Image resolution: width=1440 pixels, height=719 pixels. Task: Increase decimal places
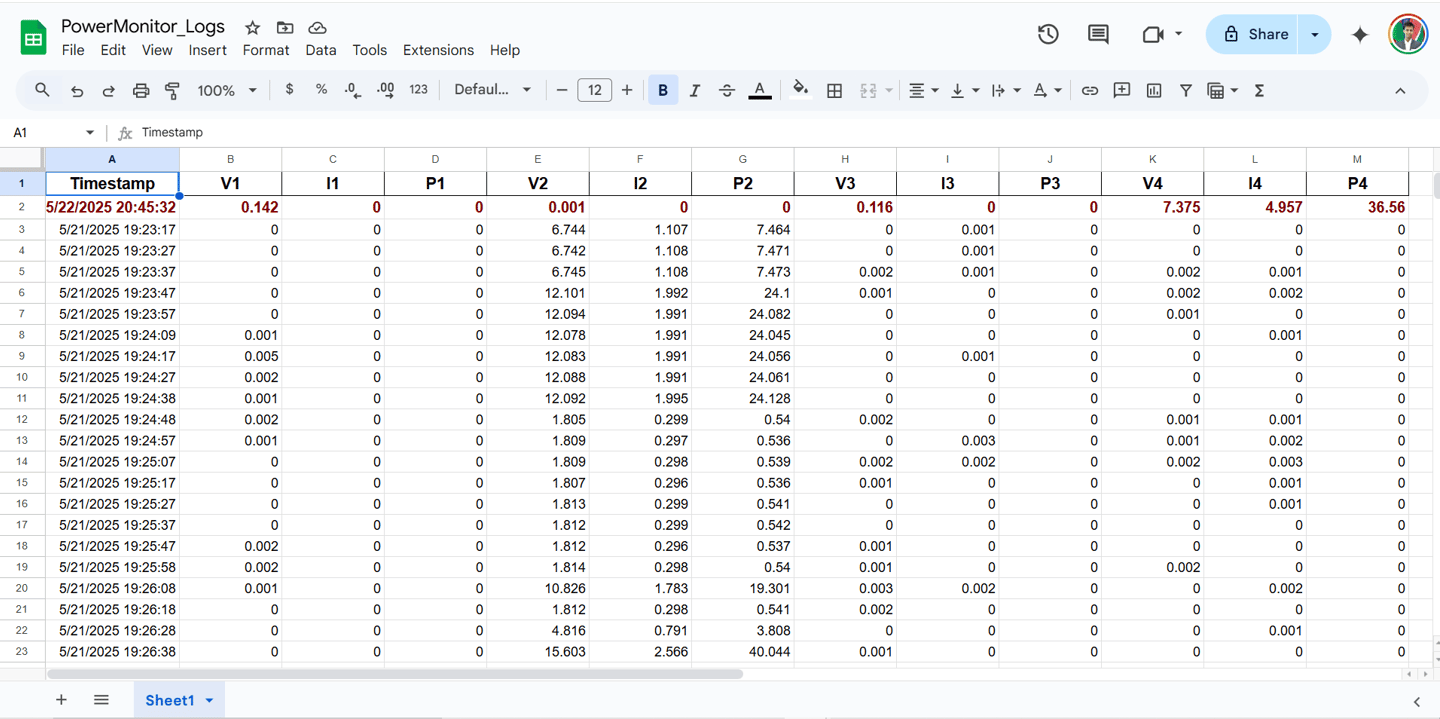(x=385, y=90)
